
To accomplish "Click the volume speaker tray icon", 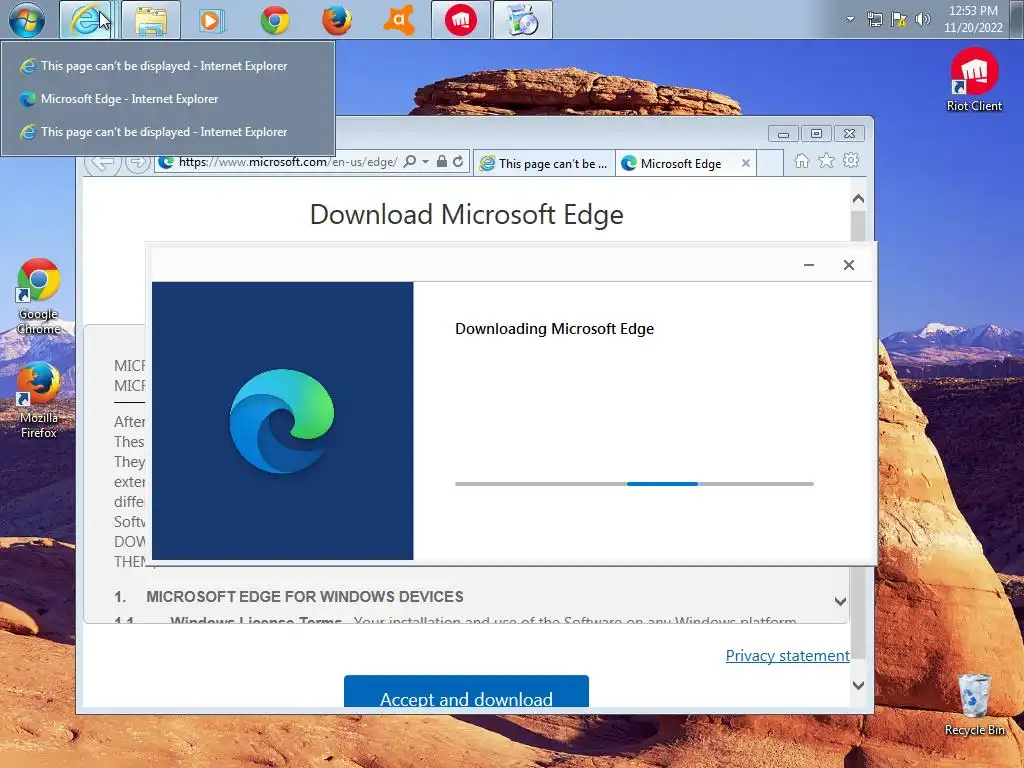I will tap(923, 19).
